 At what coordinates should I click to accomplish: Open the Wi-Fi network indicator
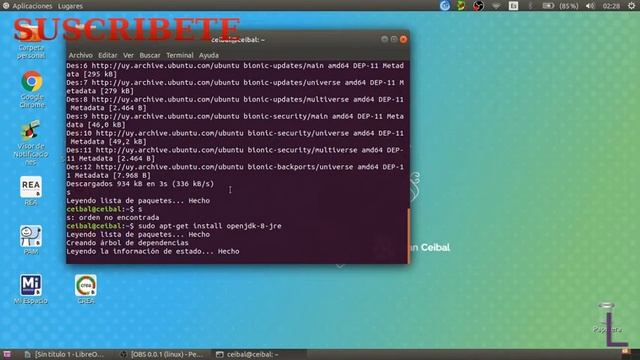pos(496,6)
